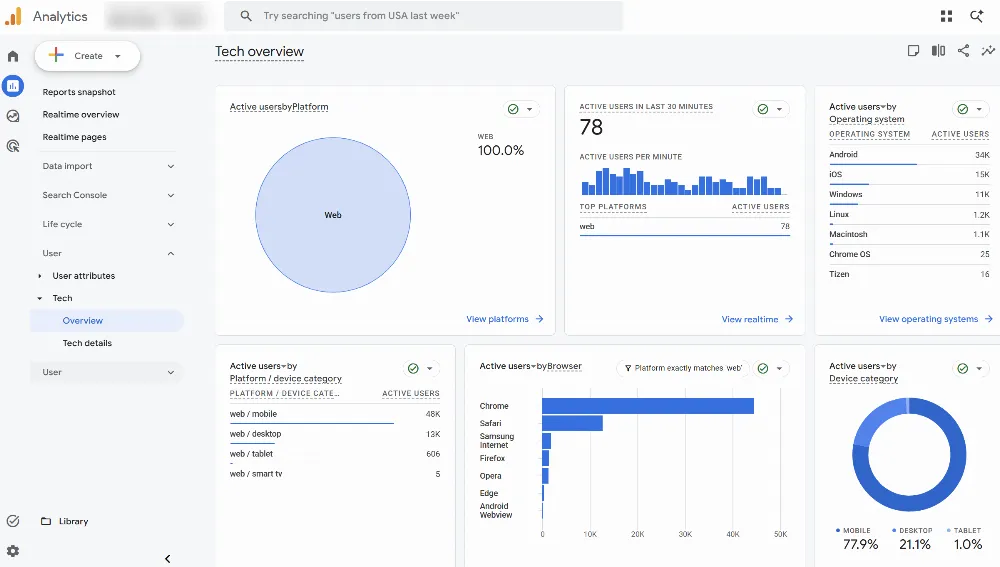Click the search magnifier icon
Image resolution: width=1000 pixels, height=567 pixels.
click(246, 16)
